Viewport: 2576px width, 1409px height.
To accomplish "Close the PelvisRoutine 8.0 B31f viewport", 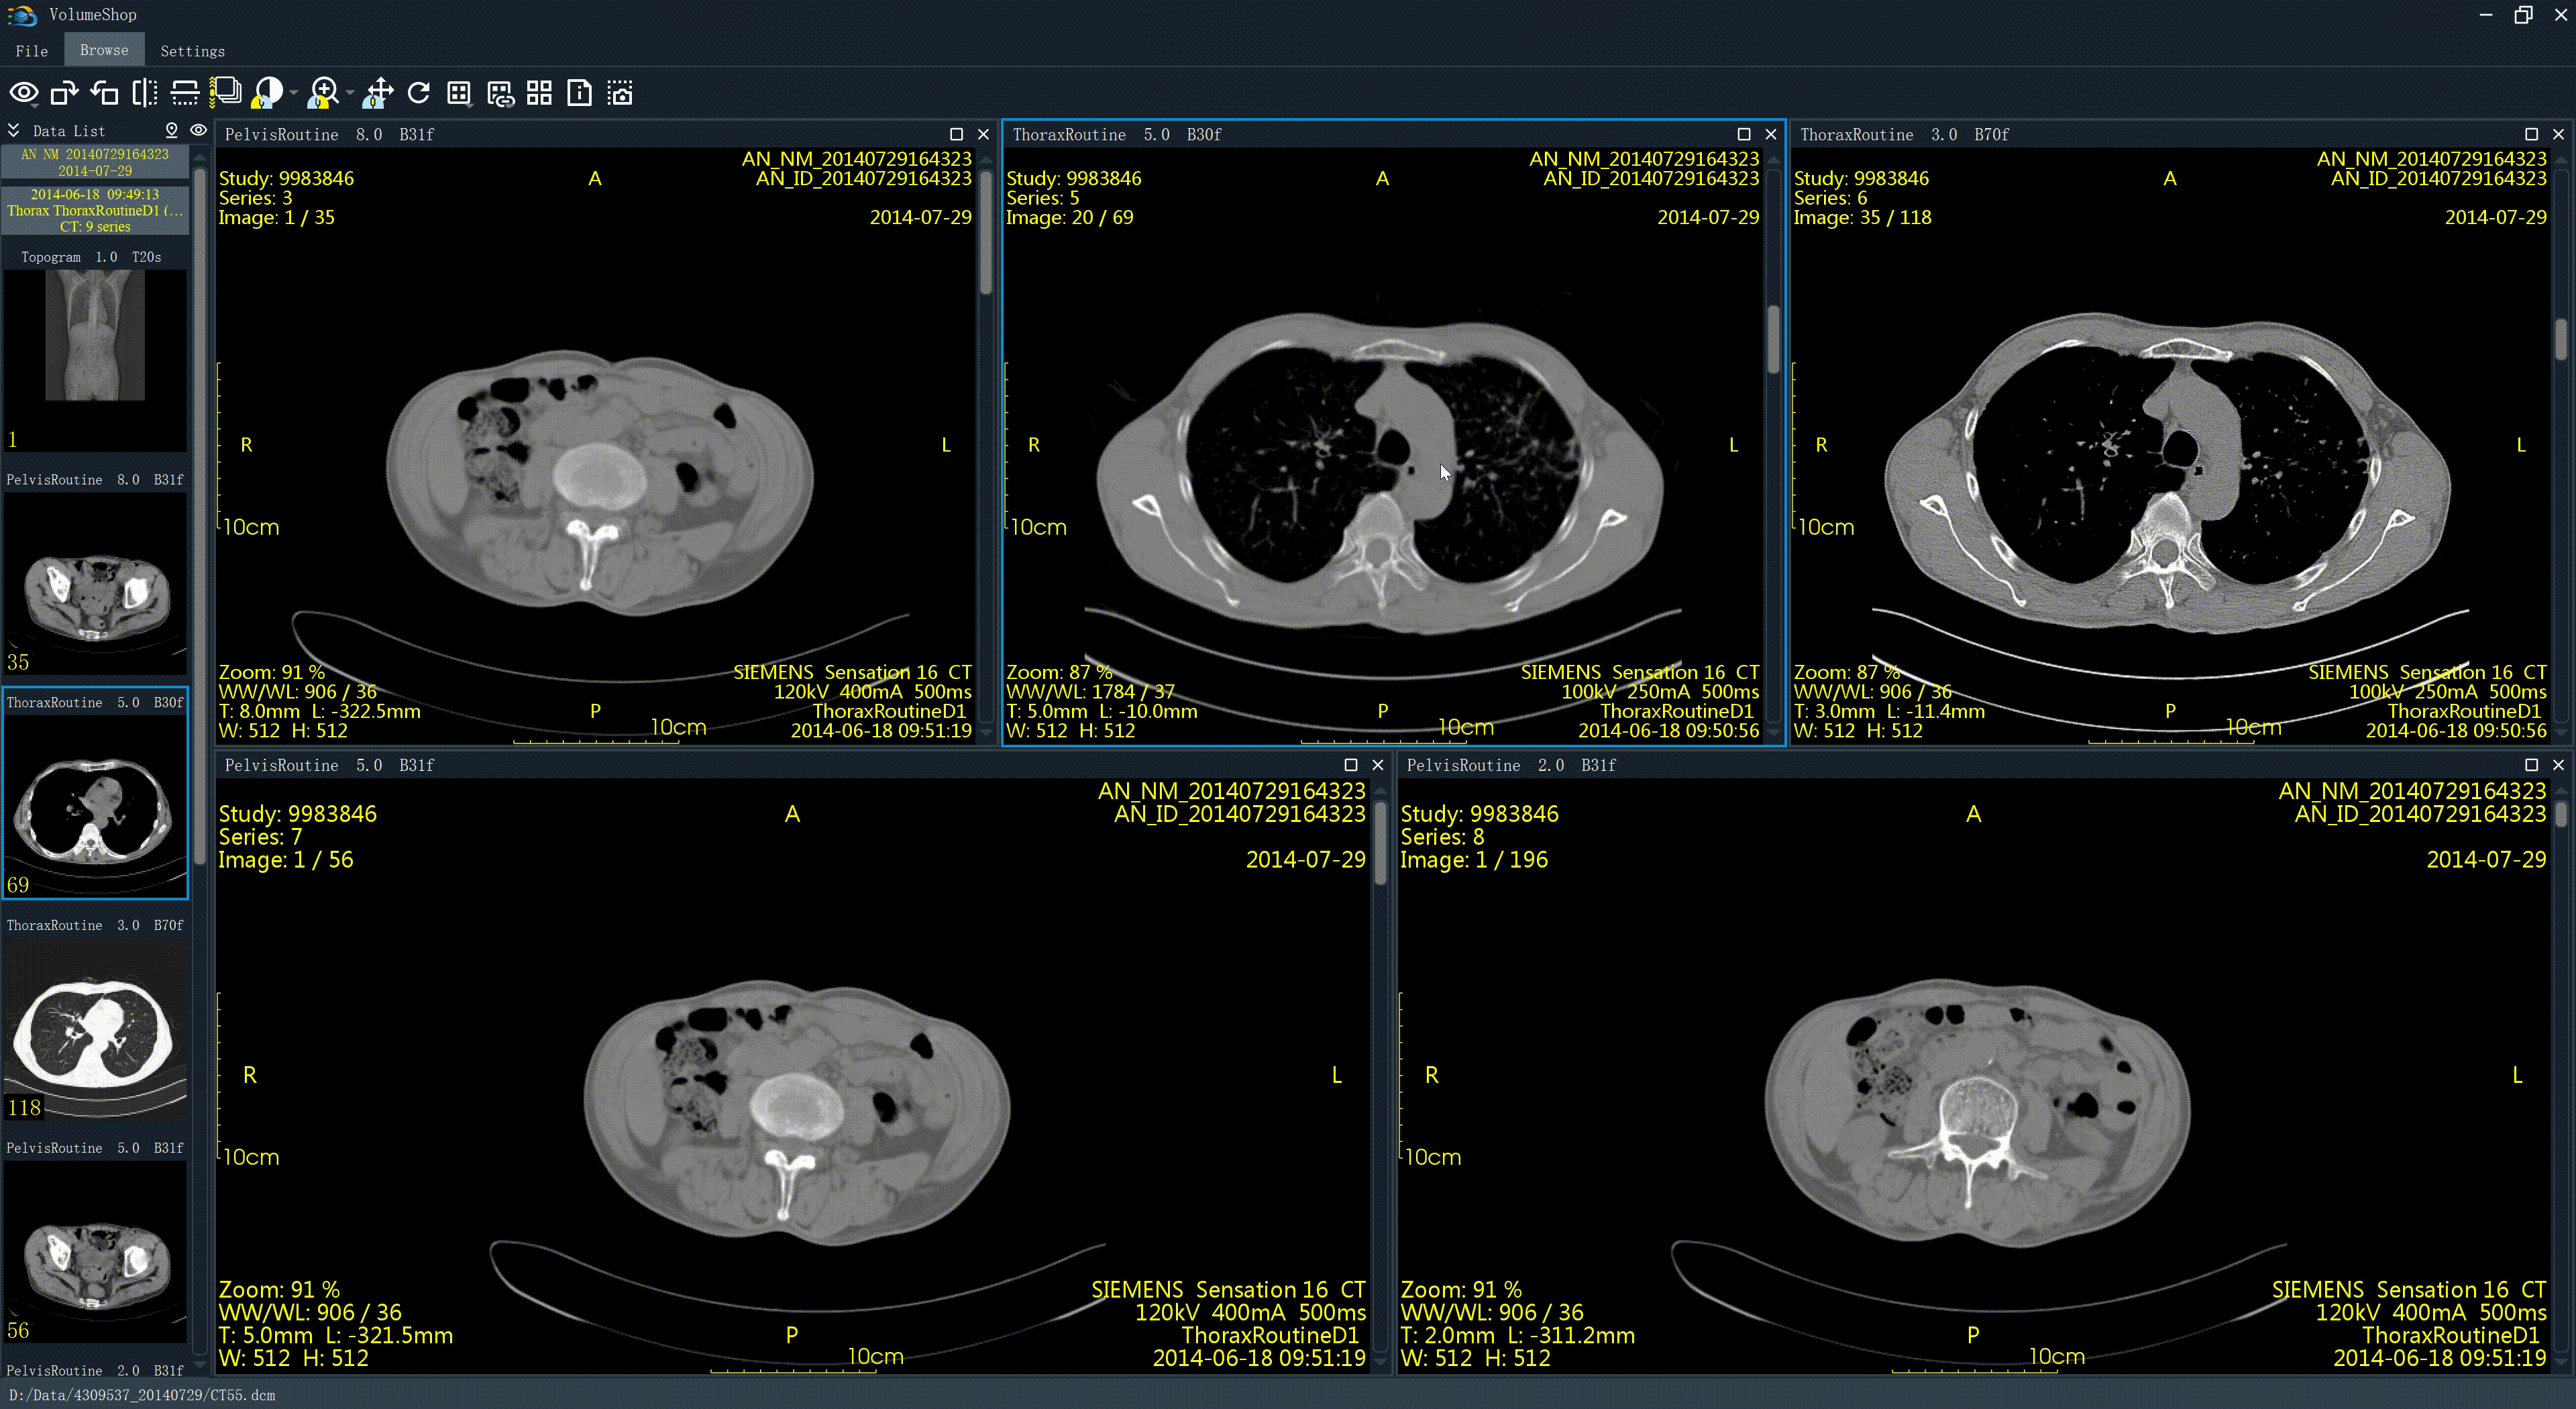I will tap(983, 134).
